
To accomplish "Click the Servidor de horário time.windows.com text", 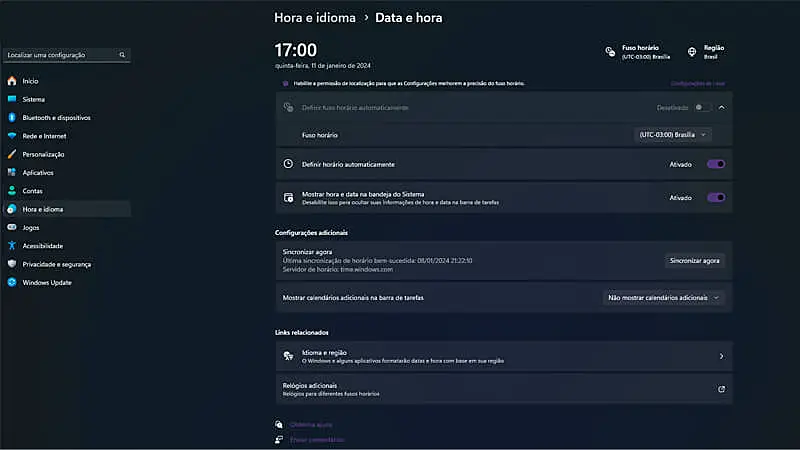I will click(338, 269).
